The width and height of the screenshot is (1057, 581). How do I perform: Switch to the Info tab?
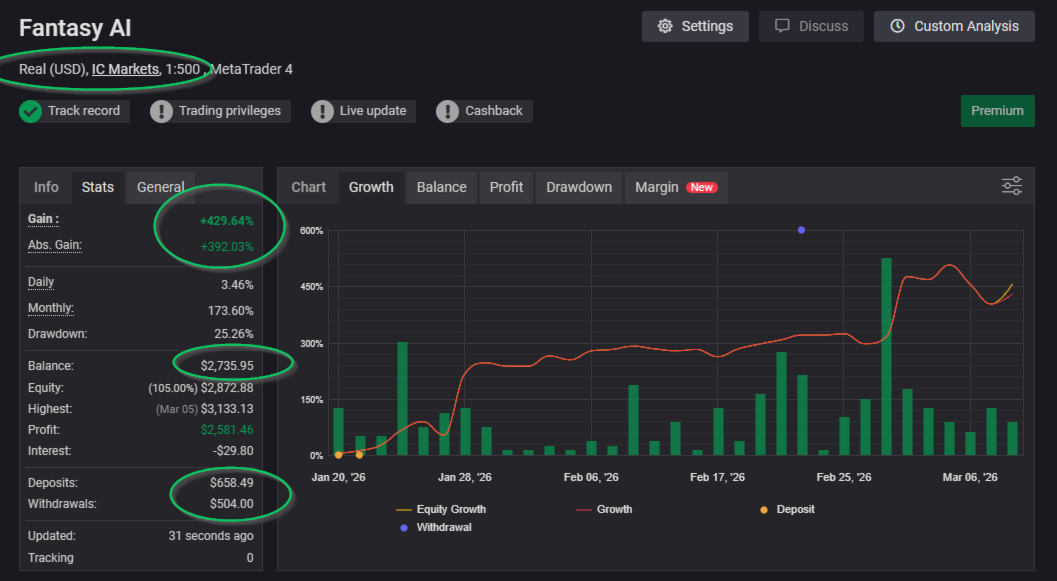click(x=46, y=187)
